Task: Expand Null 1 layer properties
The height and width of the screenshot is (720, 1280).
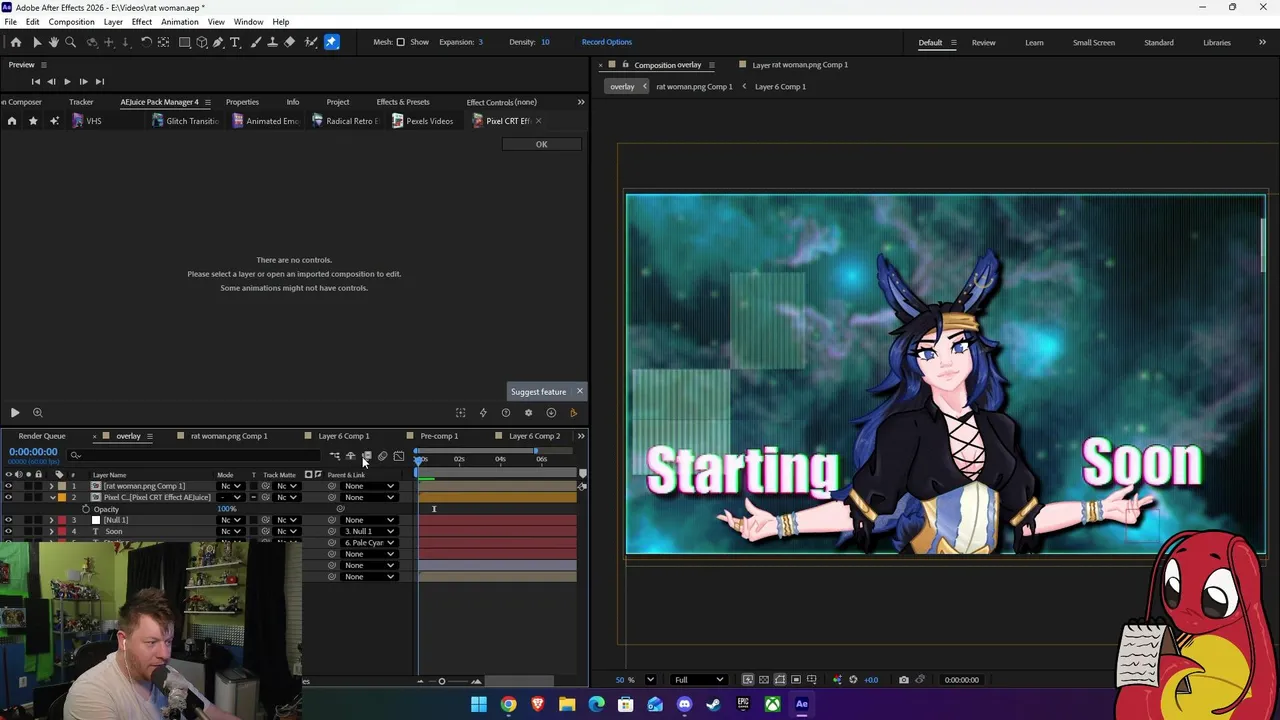Action: (51, 520)
